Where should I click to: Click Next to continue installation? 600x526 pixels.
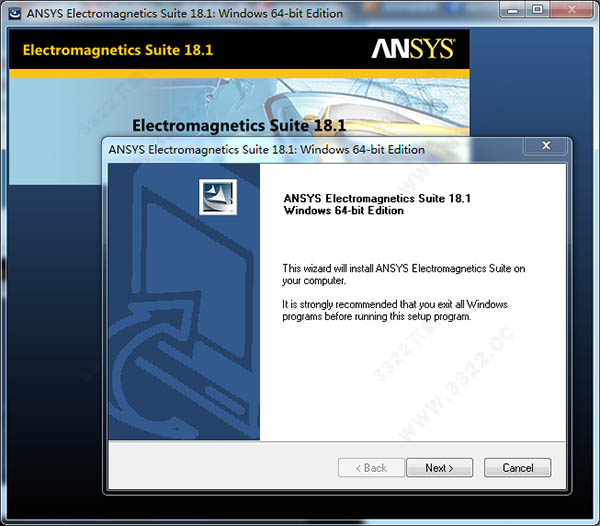click(439, 467)
